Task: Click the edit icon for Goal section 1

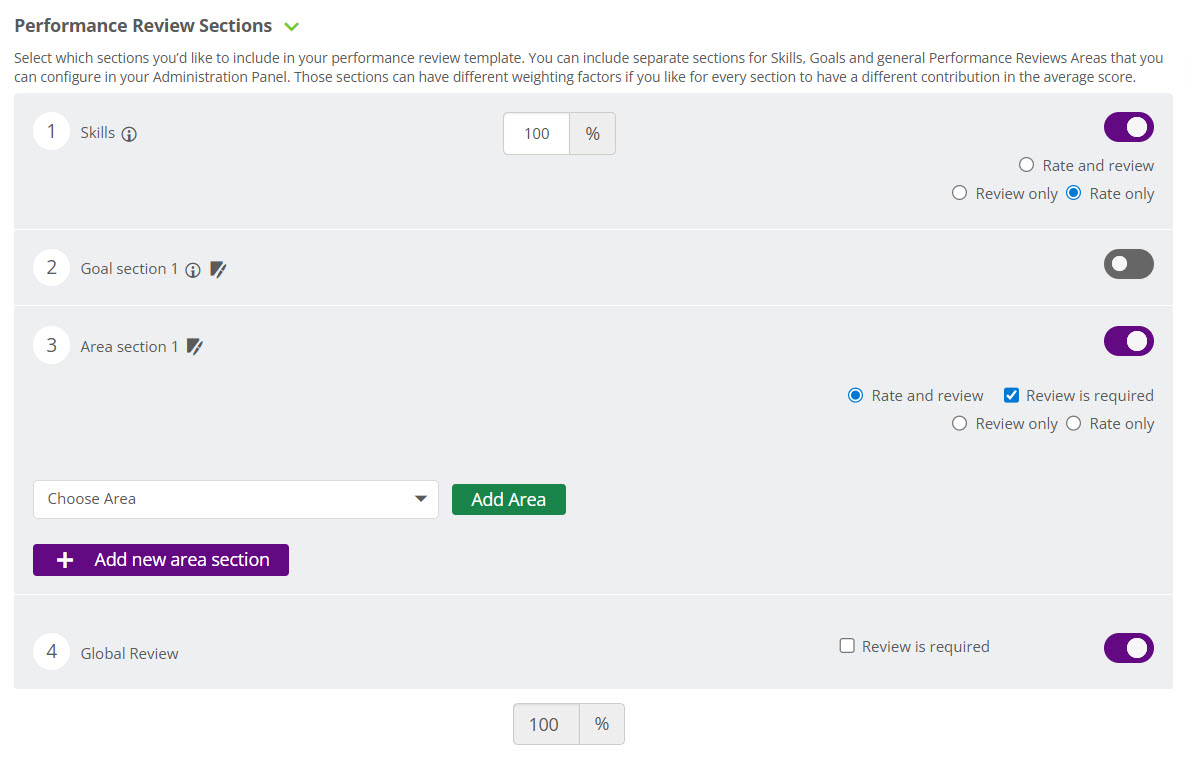Action: [x=218, y=270]
